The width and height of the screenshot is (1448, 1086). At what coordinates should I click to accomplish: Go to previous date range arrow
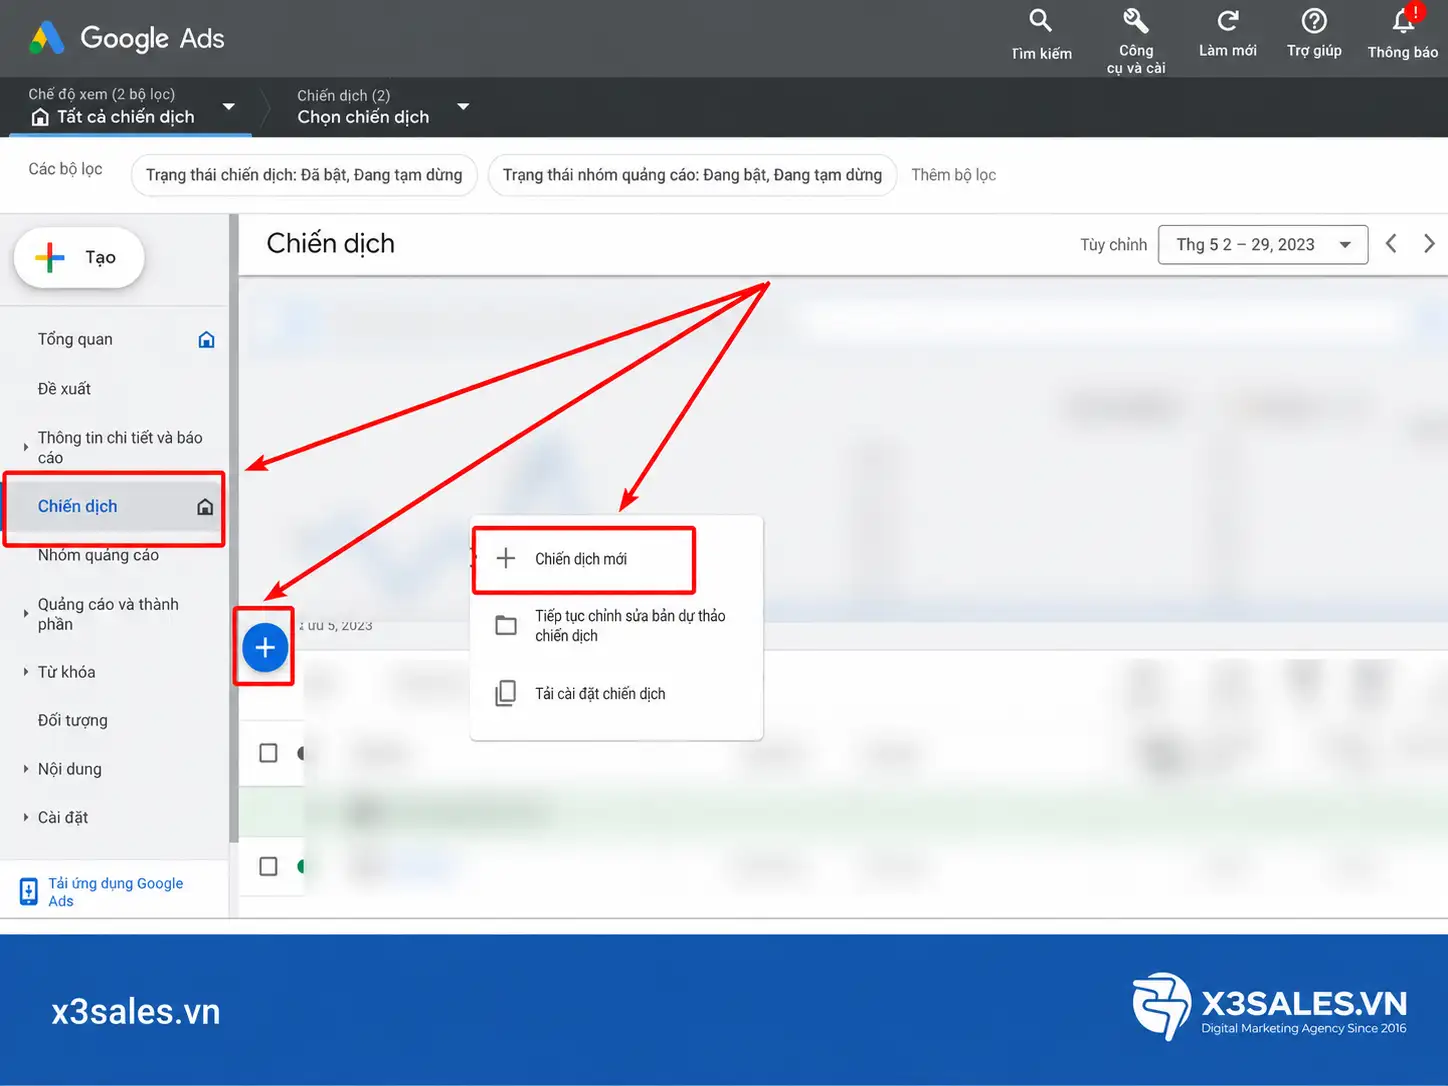(x=1391, y=244)
